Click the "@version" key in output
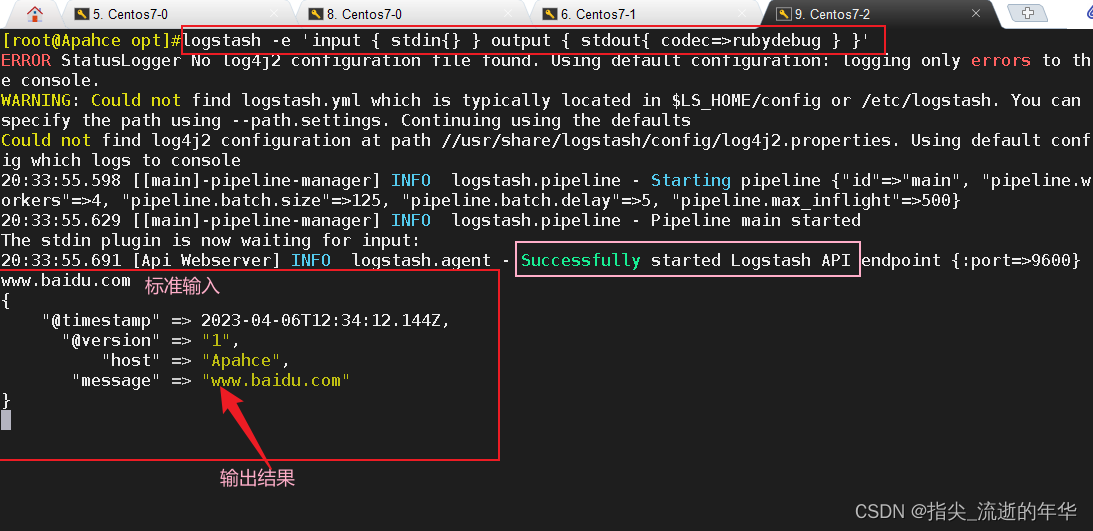The height and width of the screenshot is (531, 1093). (111, 341)
